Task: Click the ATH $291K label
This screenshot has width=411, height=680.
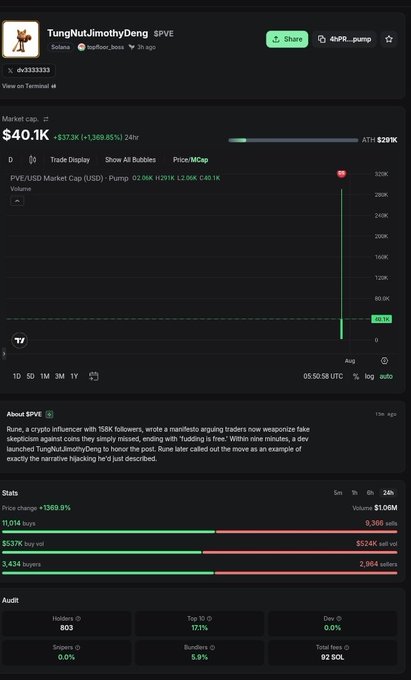Action: click(379, 140)
